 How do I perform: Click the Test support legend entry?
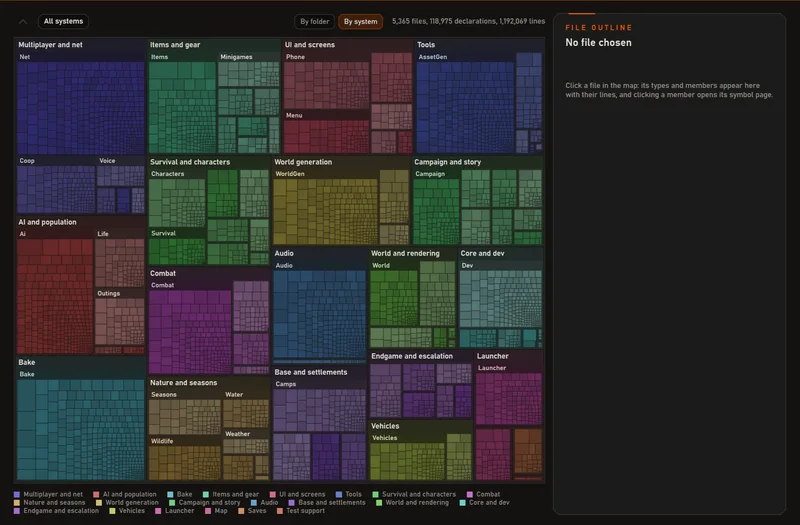coord(301,511)
